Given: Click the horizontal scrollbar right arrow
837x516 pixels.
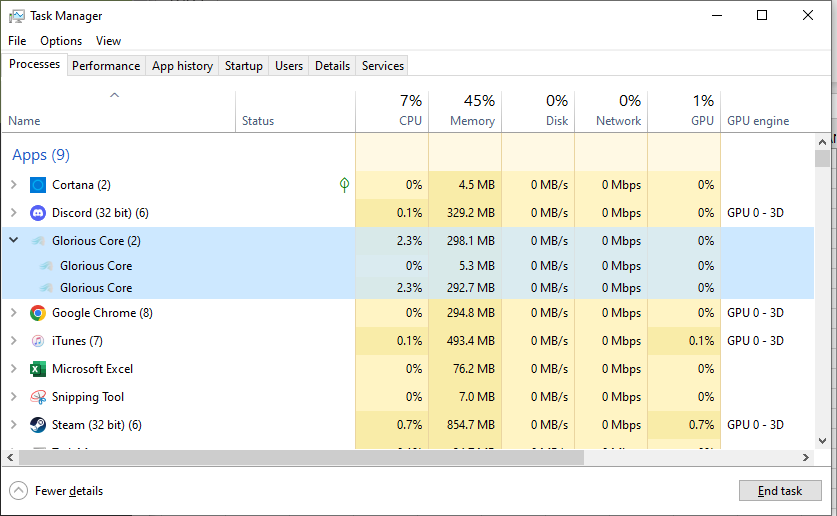Looking at the screenshot, I should coord(806,457).
